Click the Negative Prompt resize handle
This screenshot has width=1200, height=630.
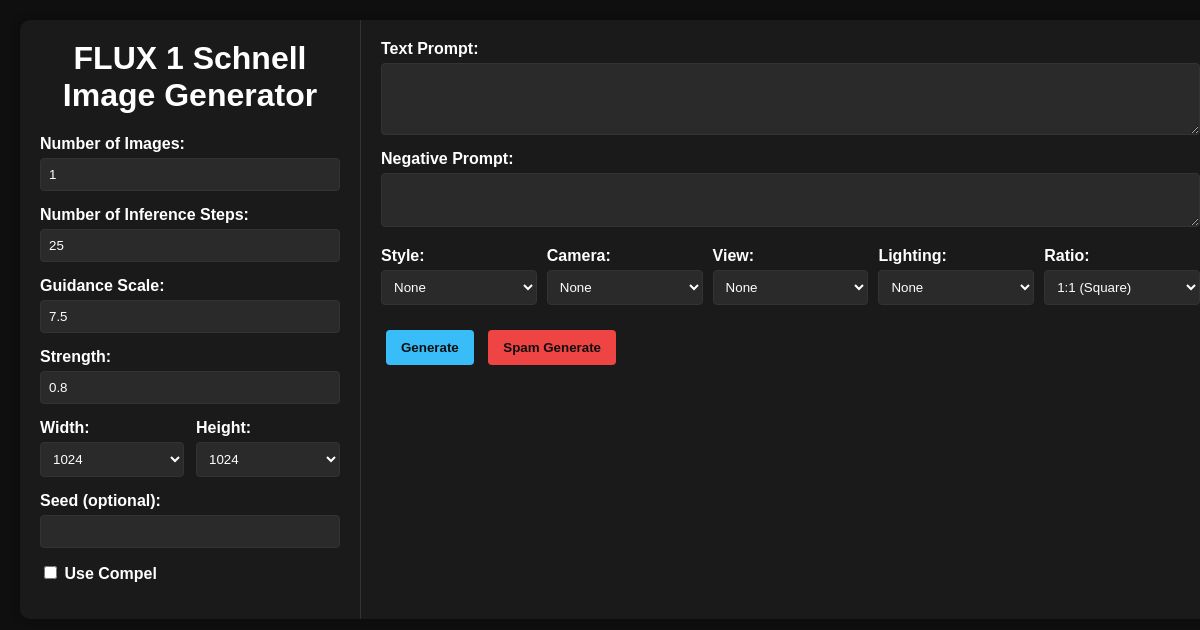click(x=1193, y=221)
